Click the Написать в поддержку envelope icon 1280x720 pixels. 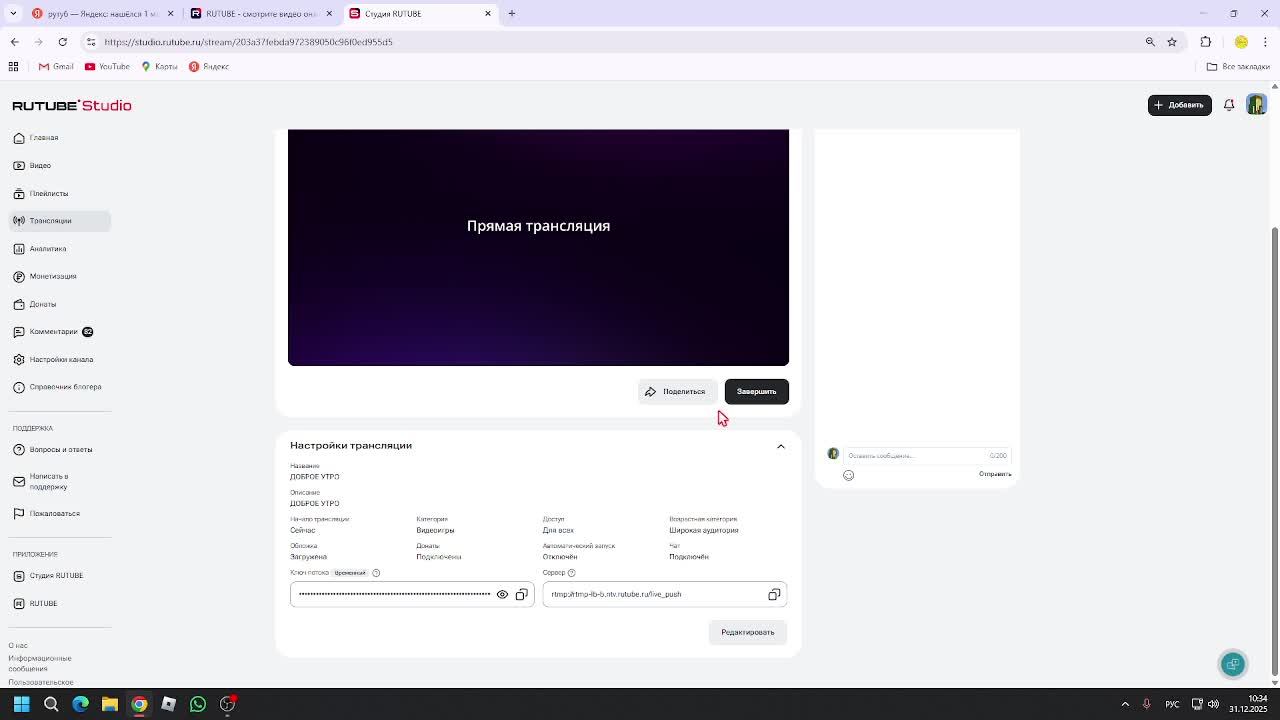[x=19, y=482]
